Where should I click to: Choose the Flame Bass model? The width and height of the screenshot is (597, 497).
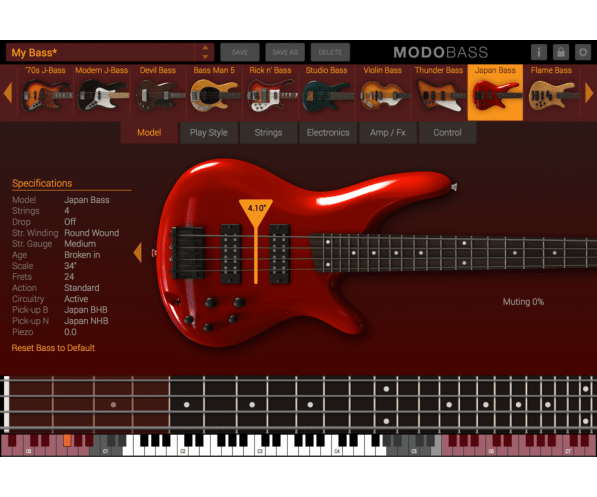551,93
